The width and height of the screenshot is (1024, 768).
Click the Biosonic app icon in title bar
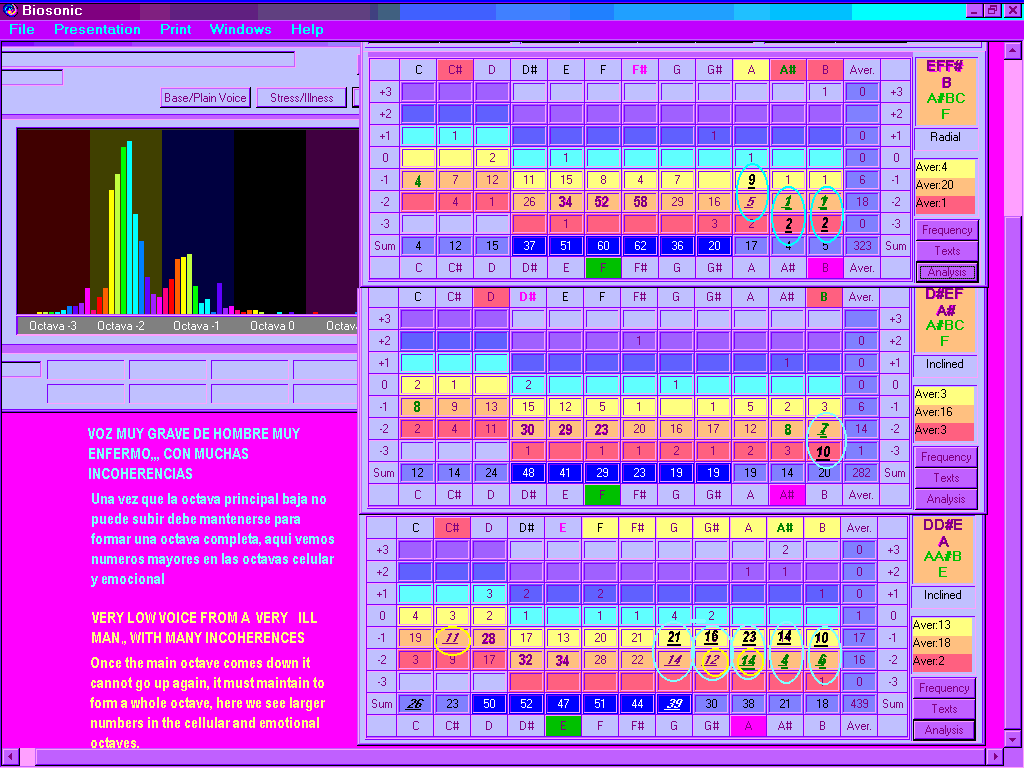10,10
